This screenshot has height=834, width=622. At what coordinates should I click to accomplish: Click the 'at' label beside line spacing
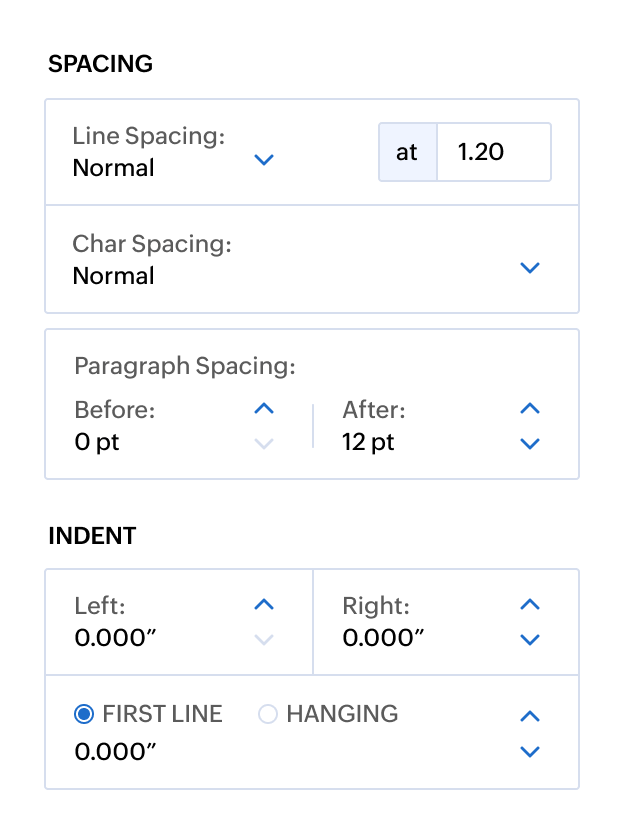tap(407, 152)
